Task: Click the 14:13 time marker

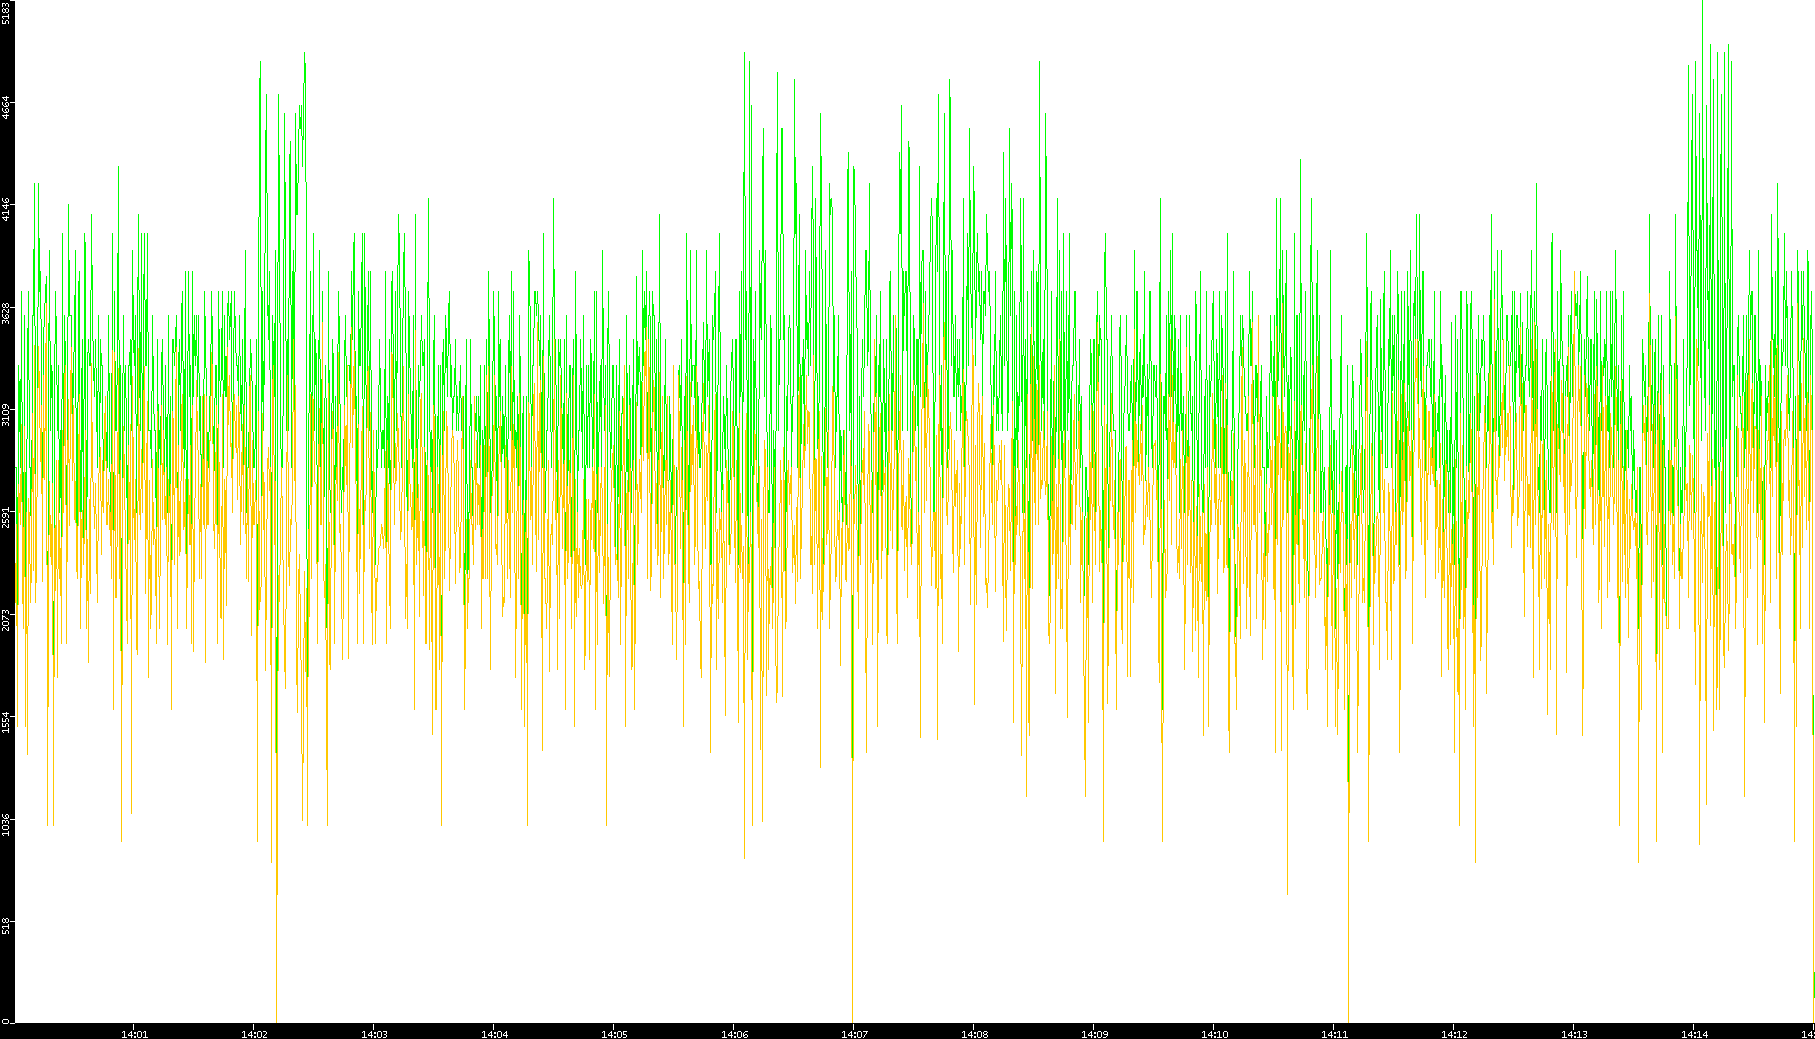Action: point(1574,1033)
